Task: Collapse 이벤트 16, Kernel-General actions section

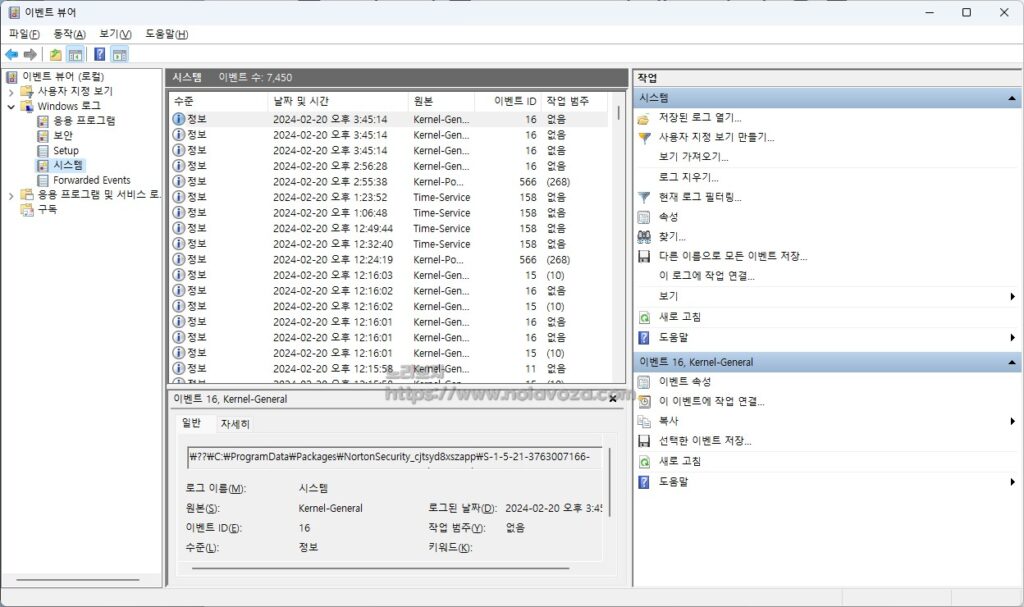Action: 1012,362
